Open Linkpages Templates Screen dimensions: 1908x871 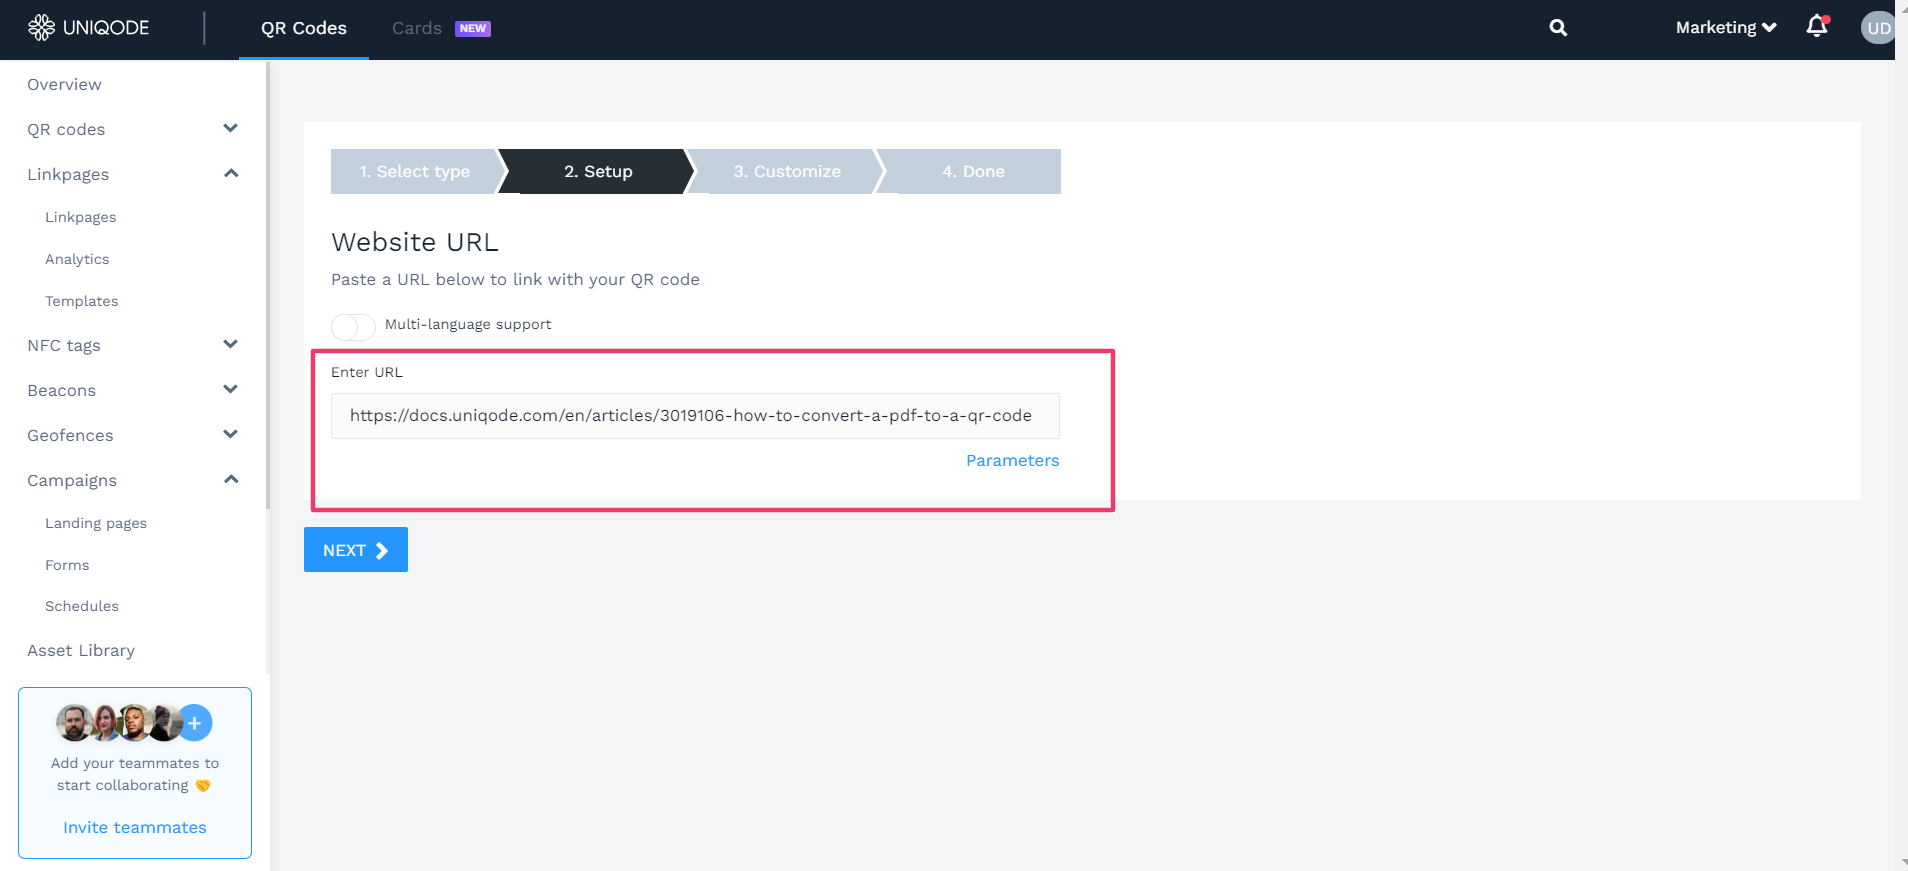(x=81, y=301)
